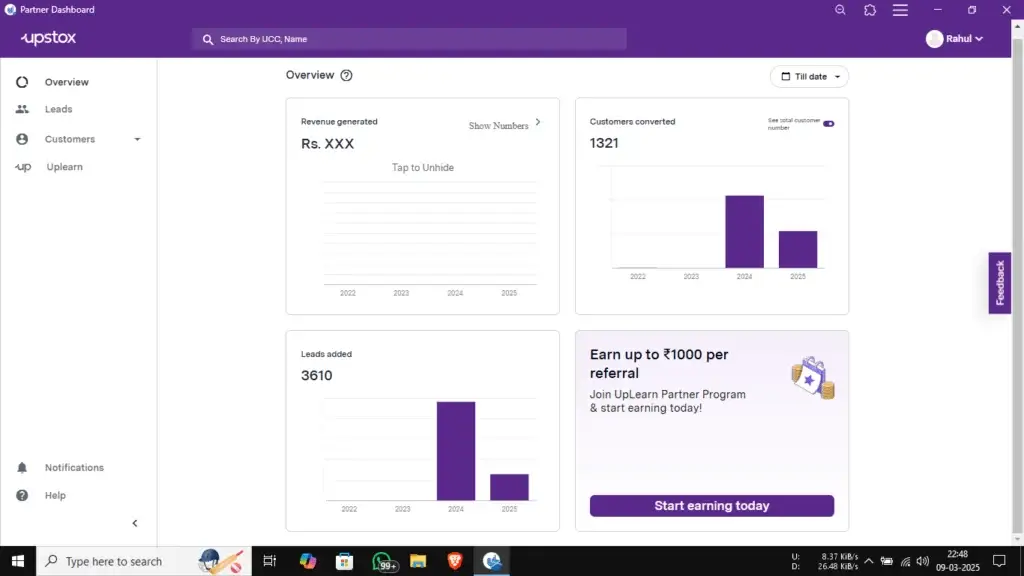
Task: Click the Search By UCC, Name field
Action: (x=409, y=39)
